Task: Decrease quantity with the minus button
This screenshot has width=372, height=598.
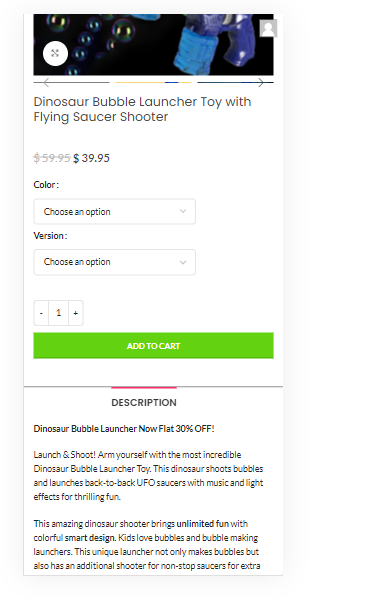Action: [x=41, y=313]
